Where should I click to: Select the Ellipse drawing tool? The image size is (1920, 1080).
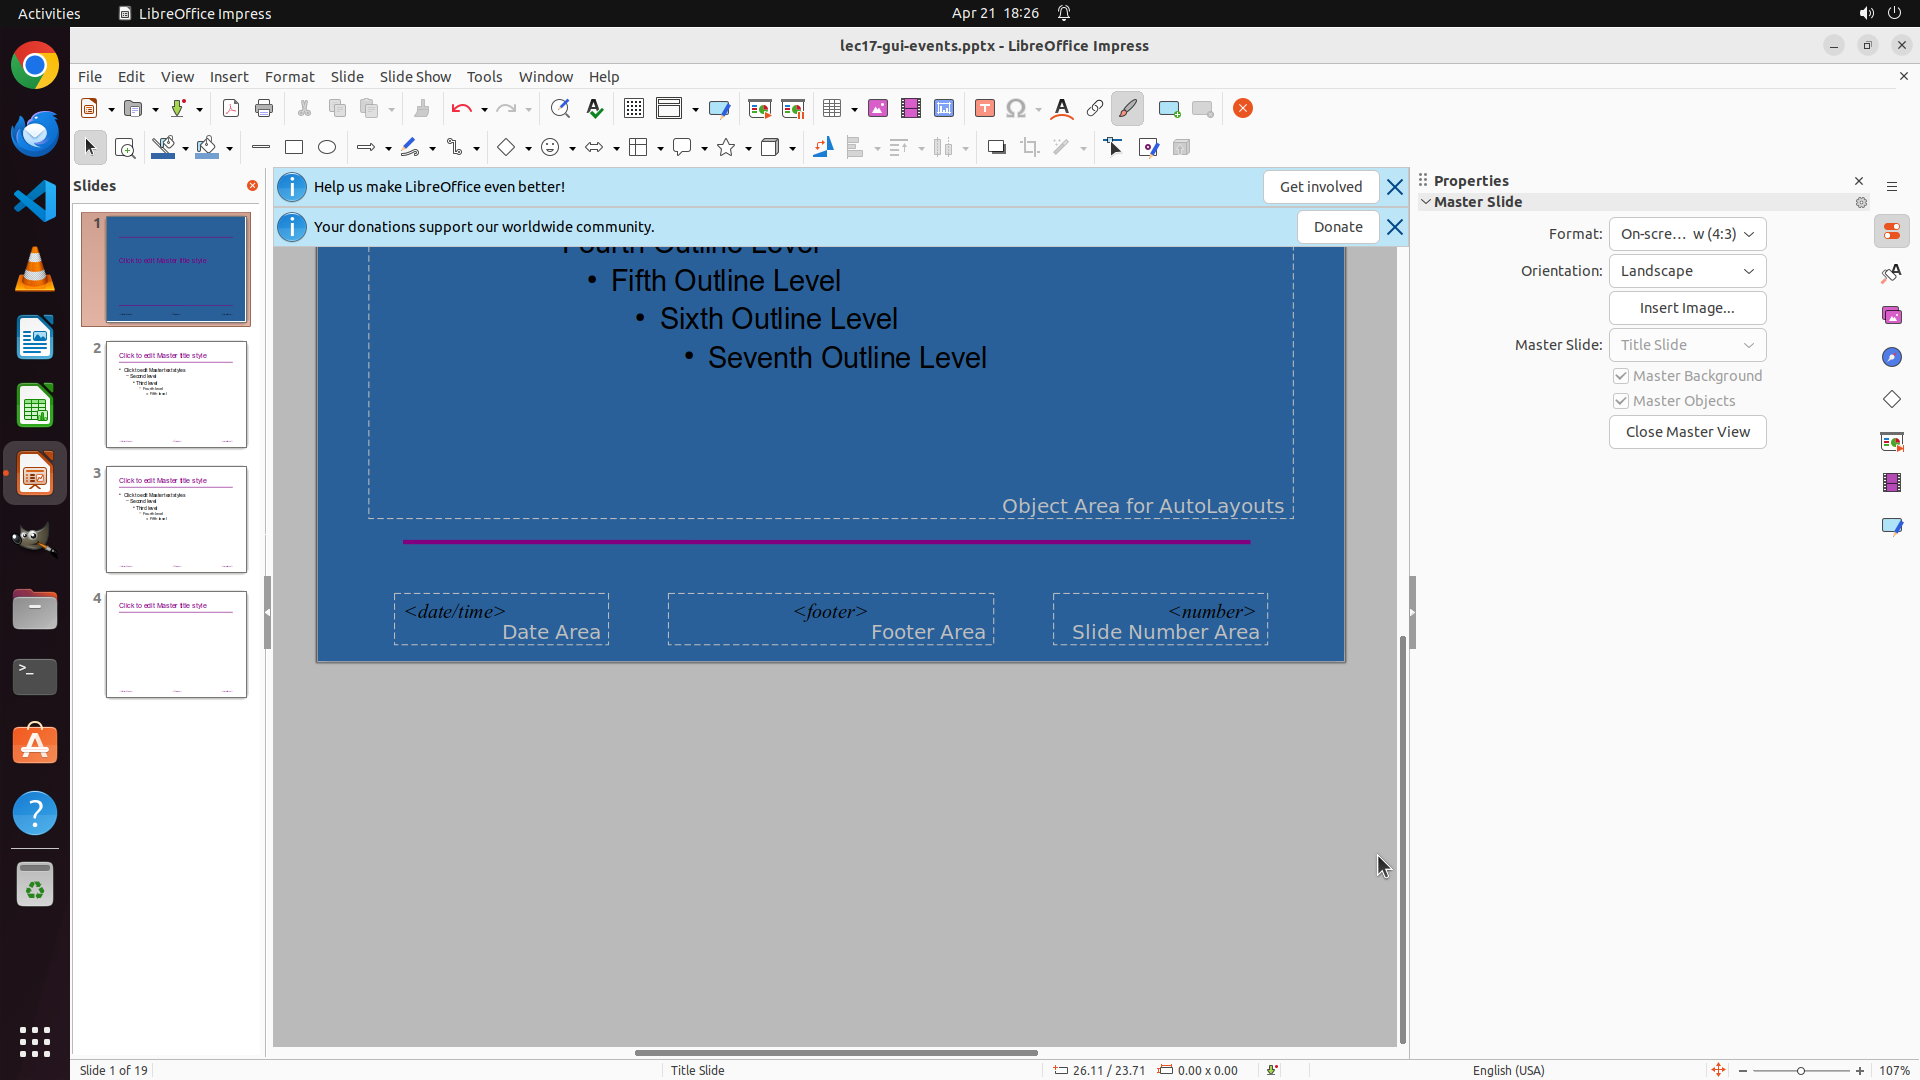click(327, 148)
